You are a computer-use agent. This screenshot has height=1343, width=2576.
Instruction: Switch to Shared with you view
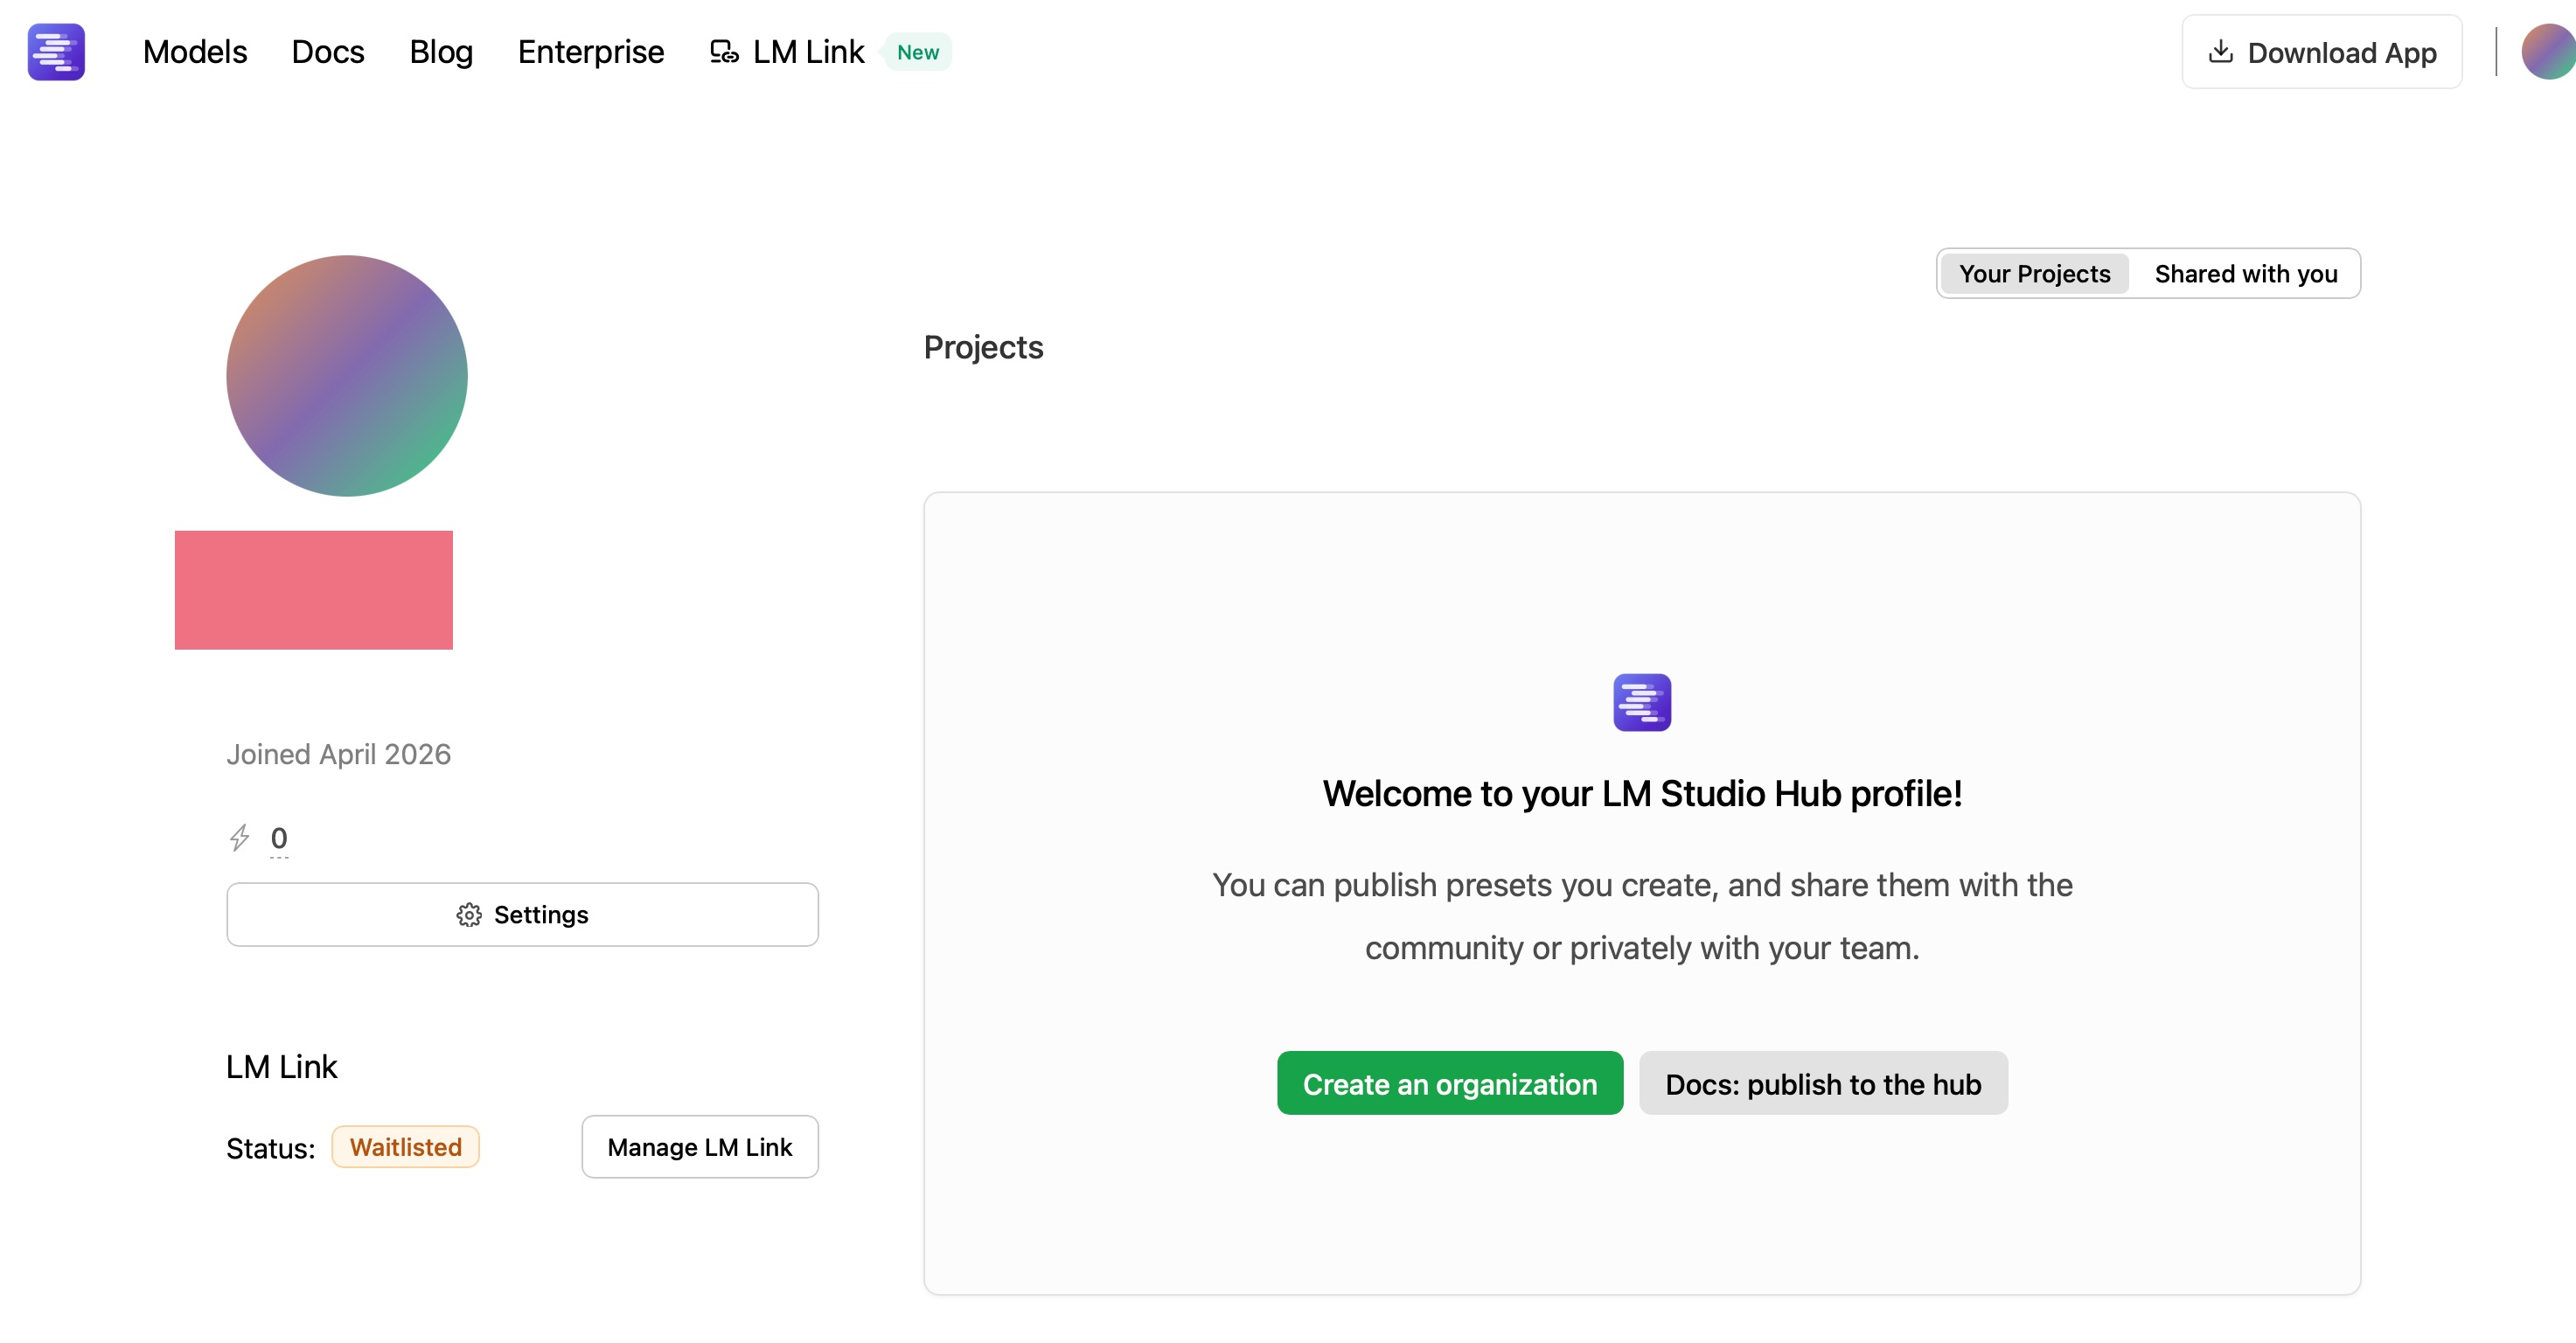(2245, 274)
